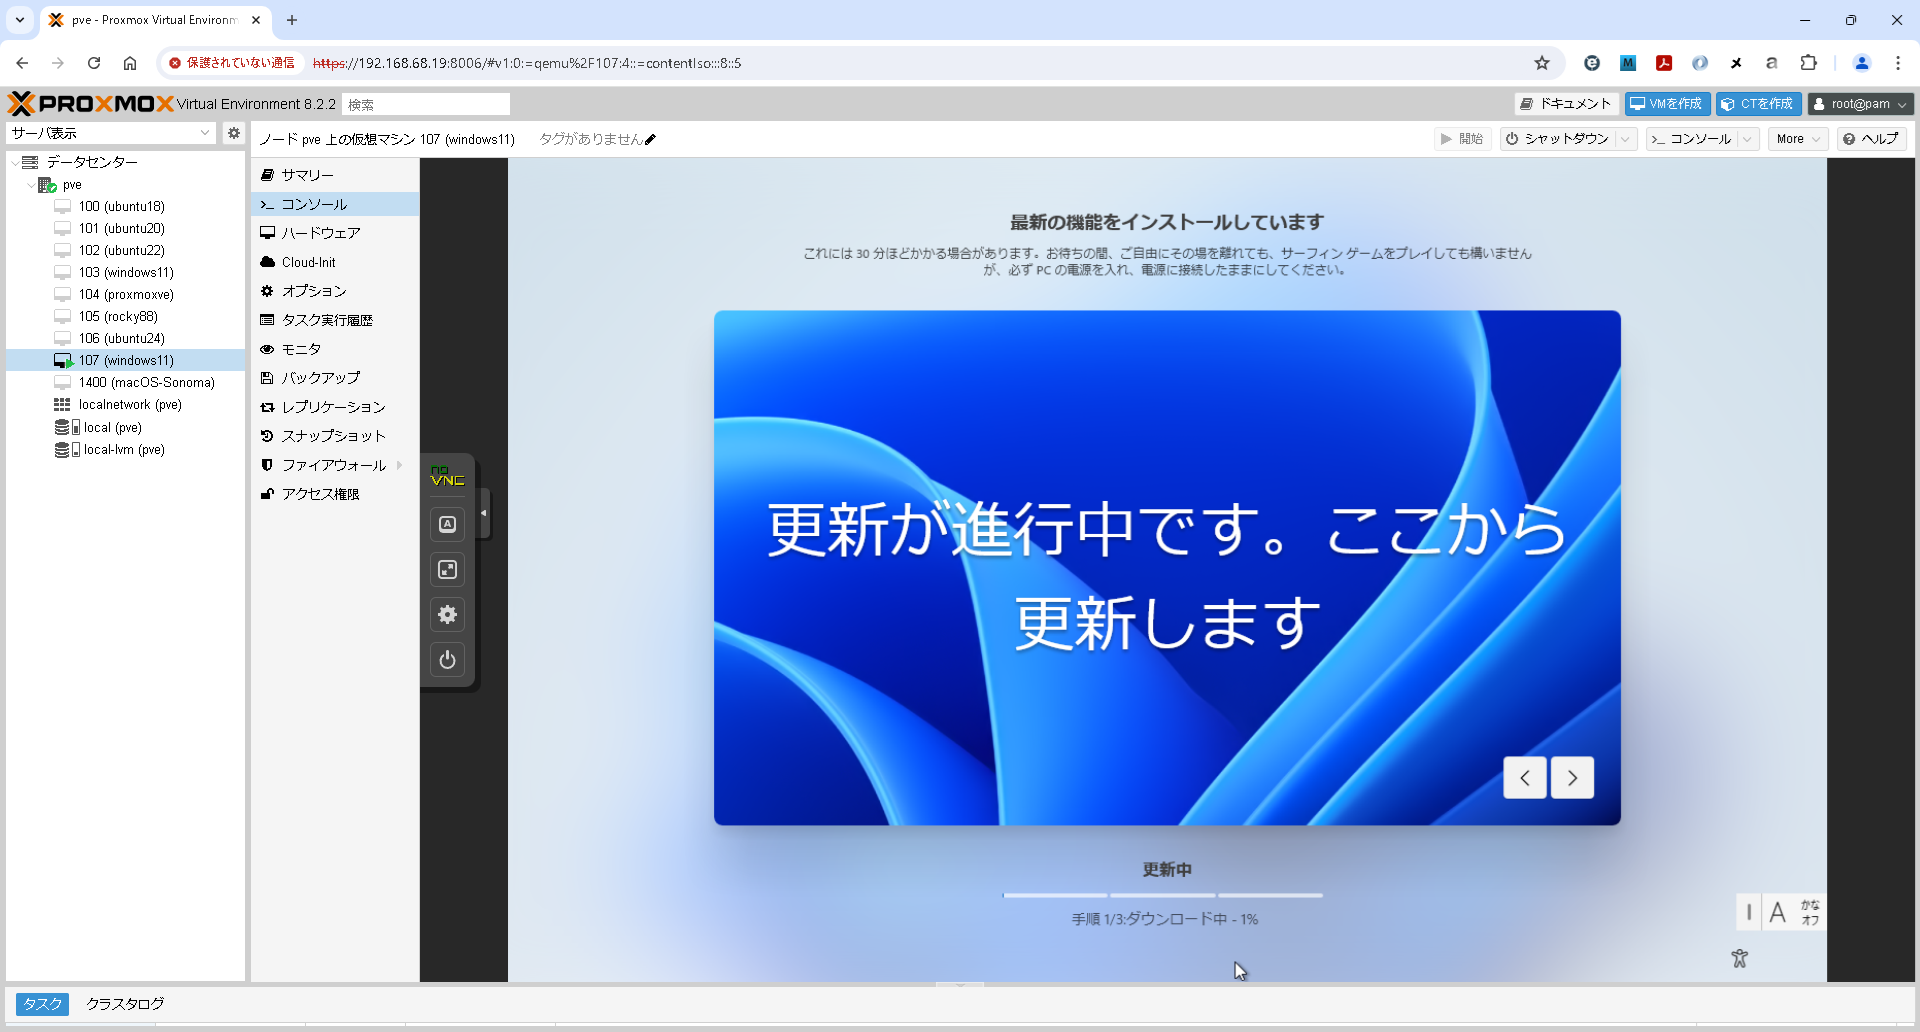Open the レプリケーション section
The height and width of the screenshot is (1032, 1920).
pos(335,407)
